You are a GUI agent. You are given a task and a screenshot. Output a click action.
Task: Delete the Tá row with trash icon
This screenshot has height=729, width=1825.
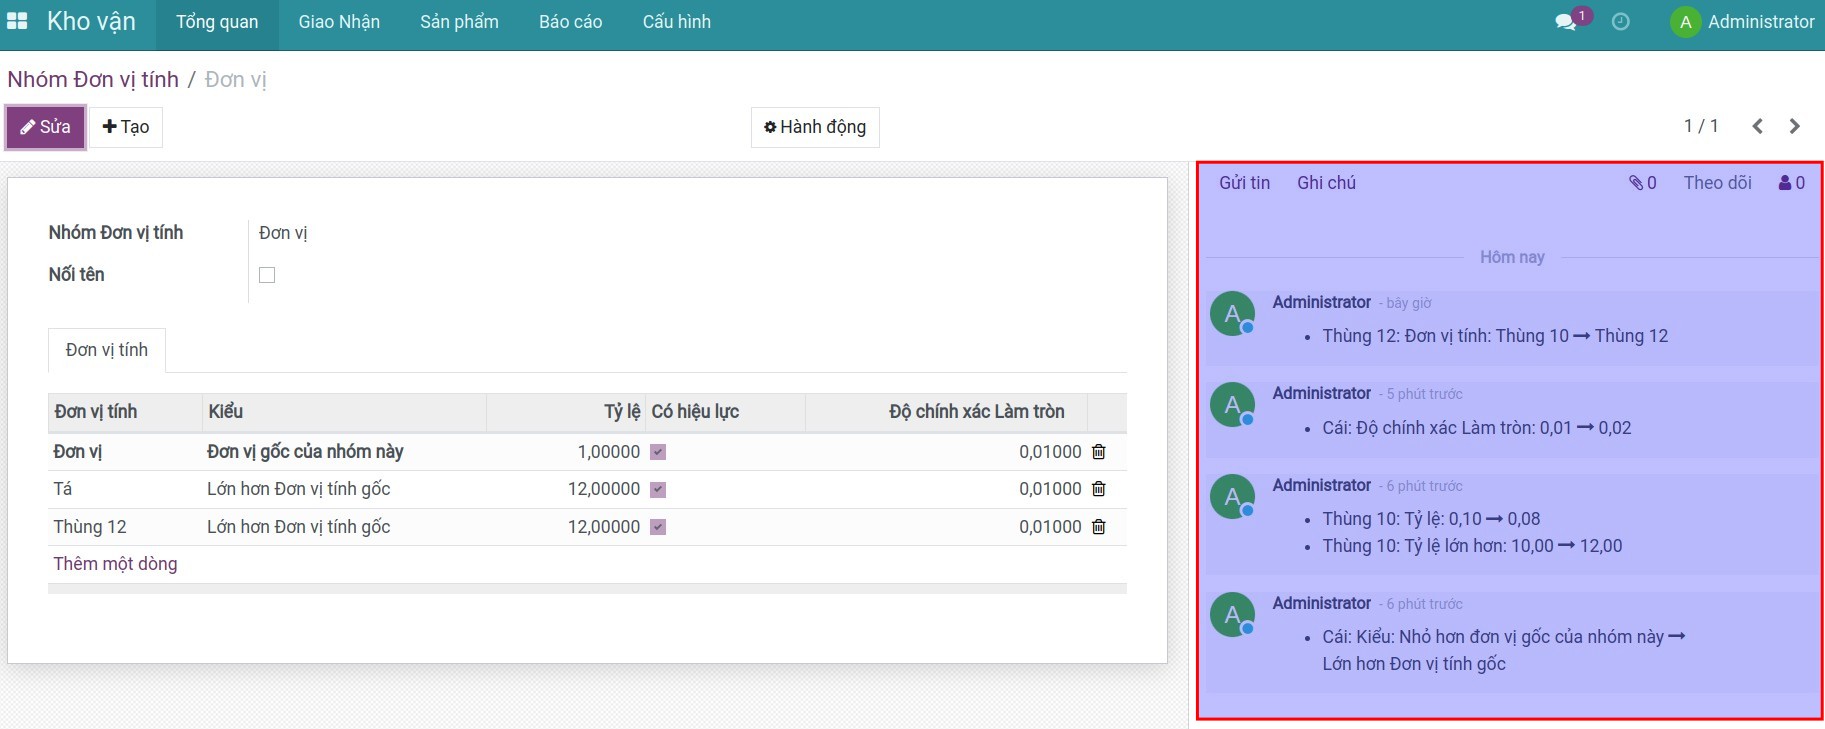pos(1099,489)
